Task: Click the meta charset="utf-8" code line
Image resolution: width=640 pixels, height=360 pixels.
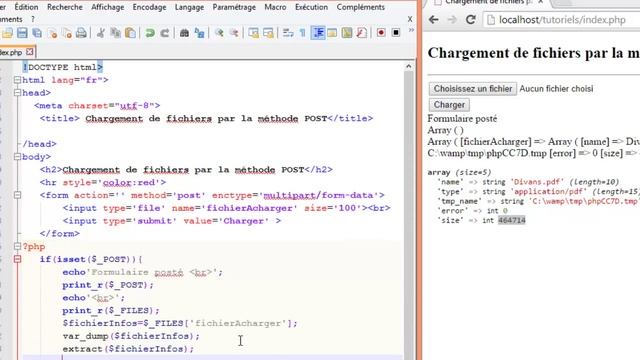Action: (x=97, y=106)
